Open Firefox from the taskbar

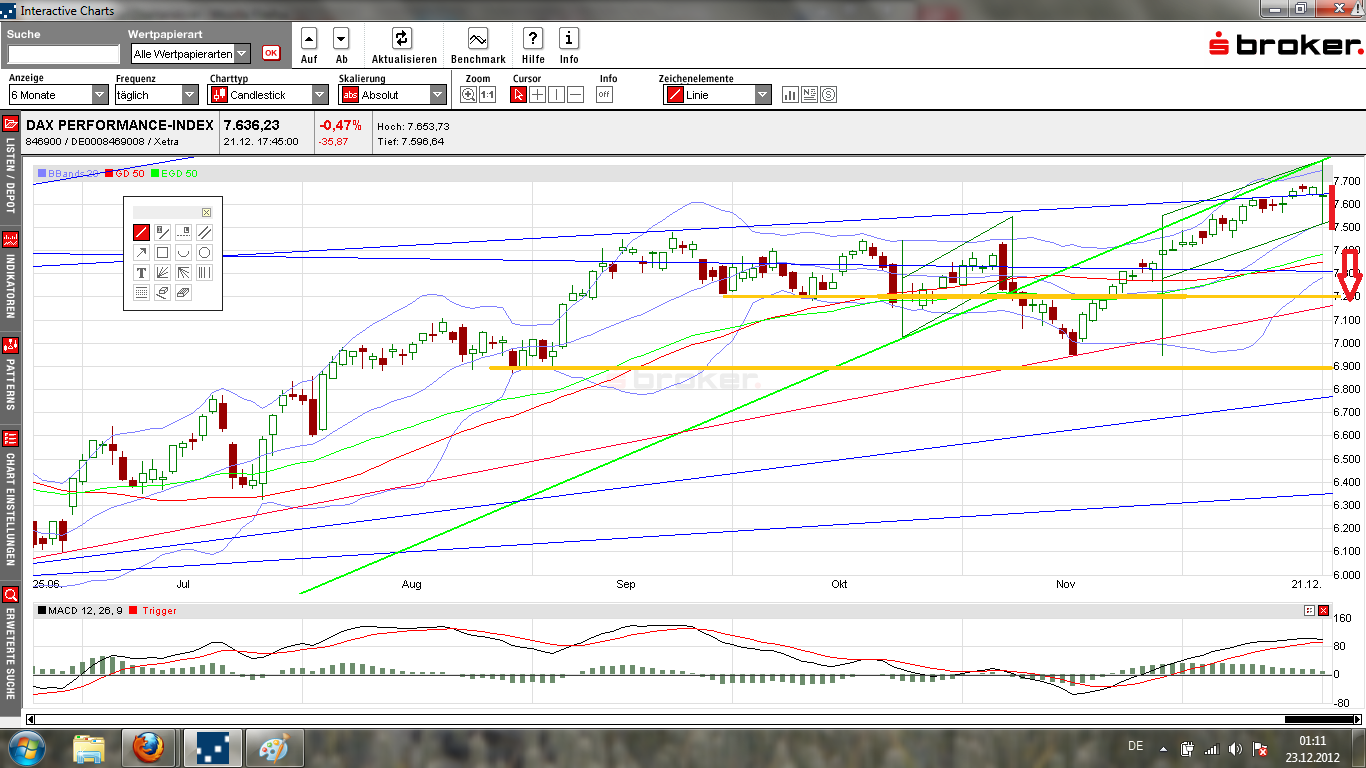tap(148, 747)
